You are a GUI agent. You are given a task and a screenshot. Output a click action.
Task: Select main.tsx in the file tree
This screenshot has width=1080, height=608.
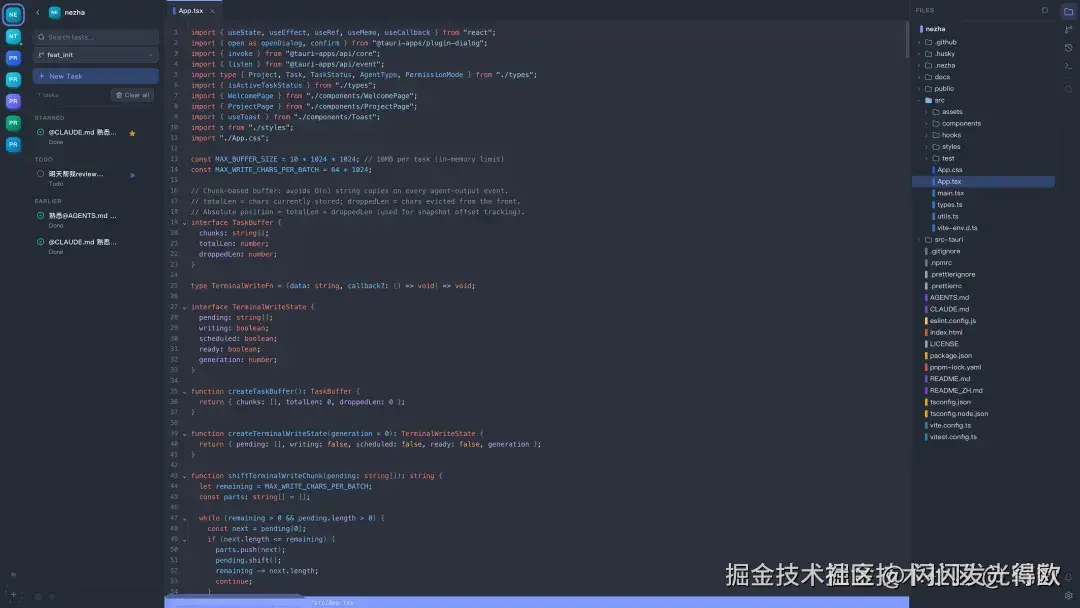point(950,193)
